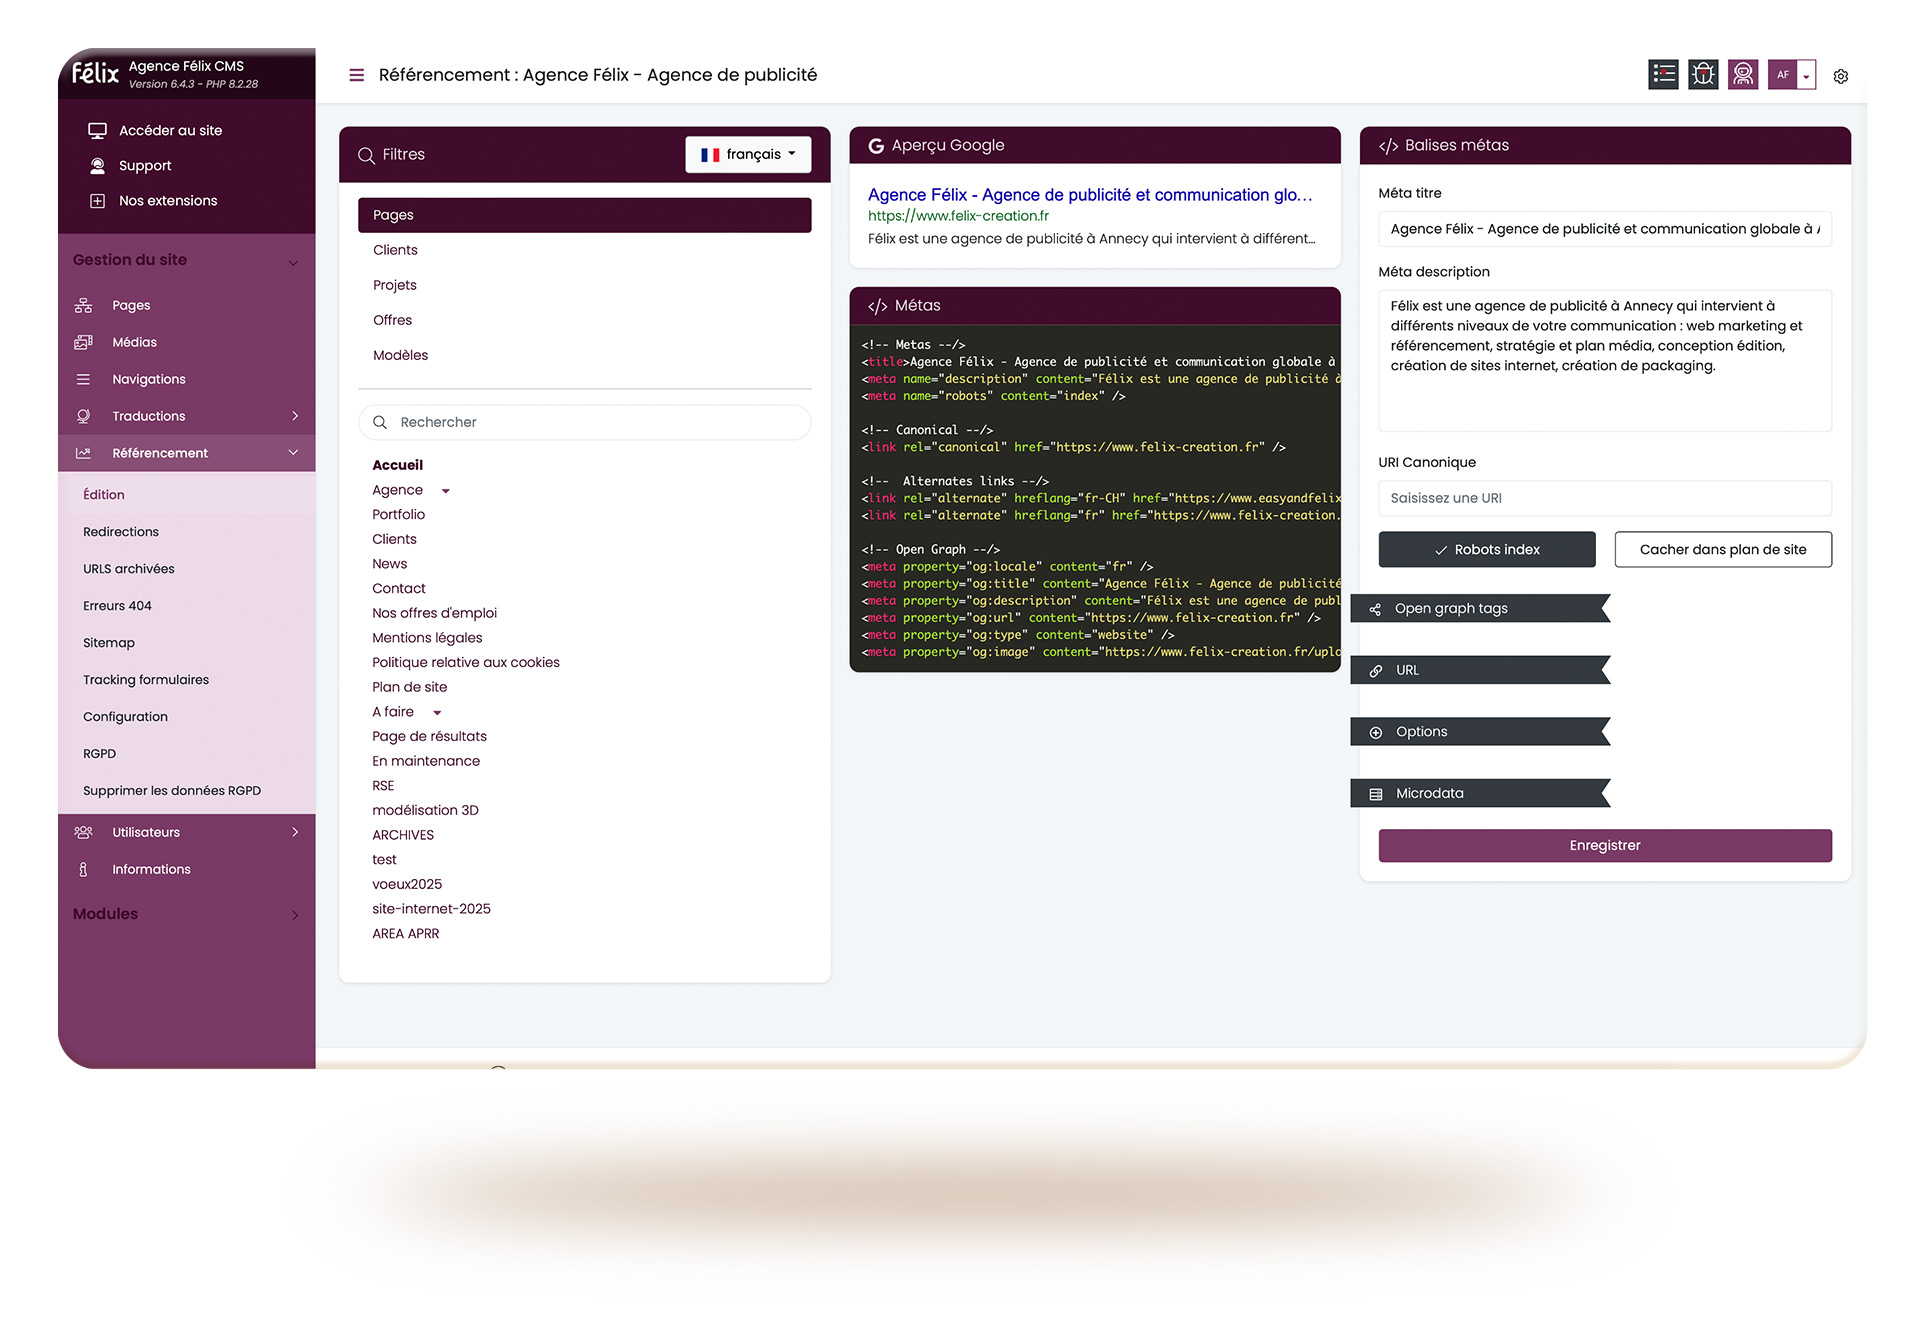The width and height of the screenshot is (1920, 1321).
Task: Click the Traductions icon in sidebar
Action: tap(83, 416)
